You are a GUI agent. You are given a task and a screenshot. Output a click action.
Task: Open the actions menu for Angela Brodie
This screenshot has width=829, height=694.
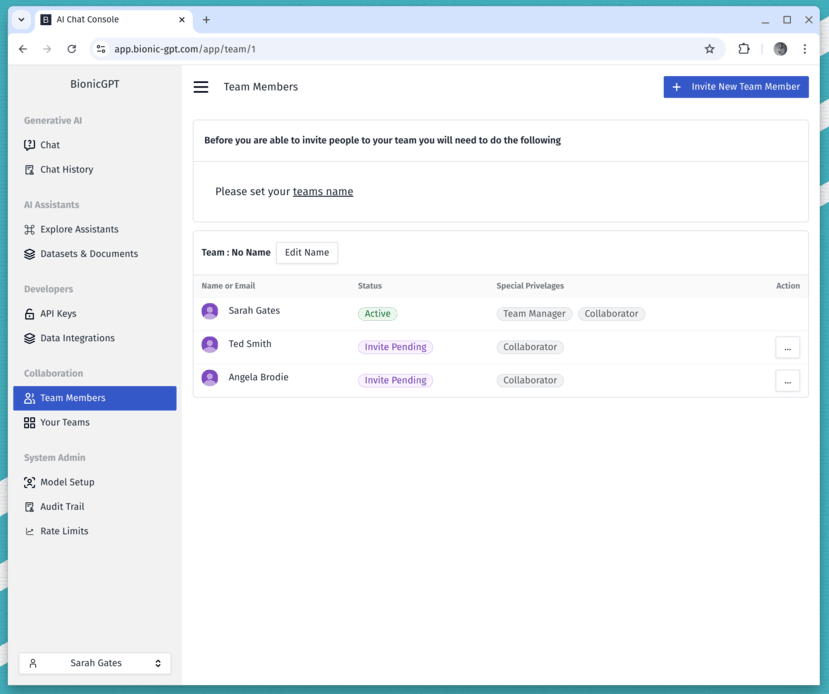coord(787,381)
